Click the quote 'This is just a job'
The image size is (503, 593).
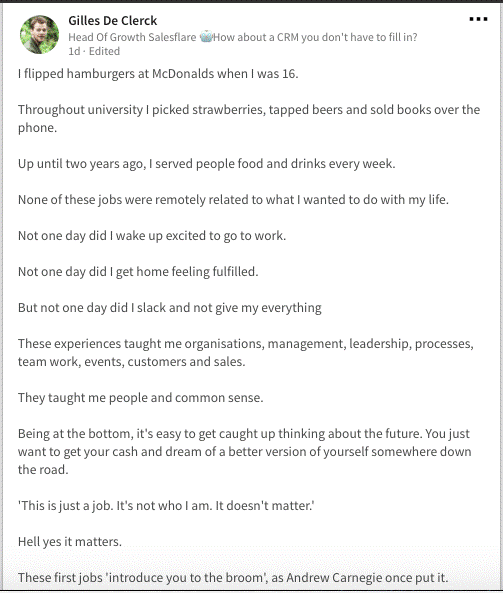coord(166,506)
